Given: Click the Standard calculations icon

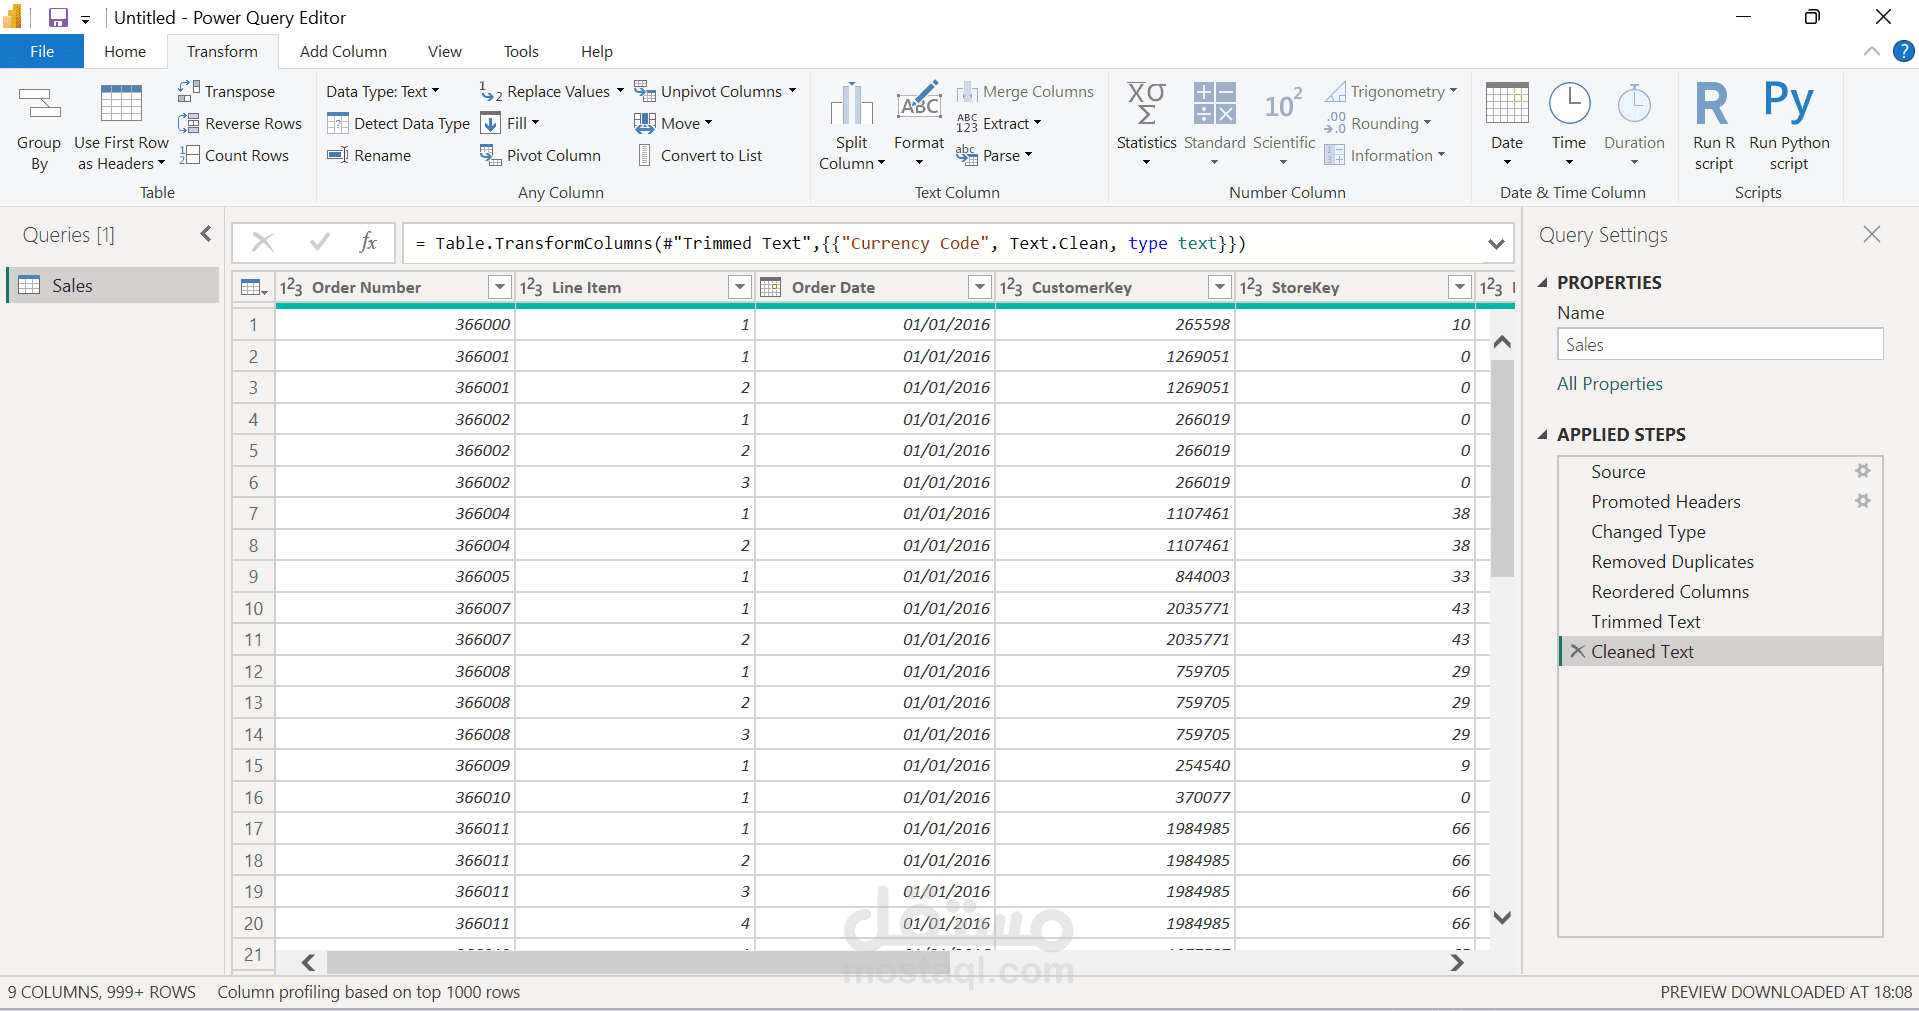Looking at the screenshot, I should point(1215,104).
